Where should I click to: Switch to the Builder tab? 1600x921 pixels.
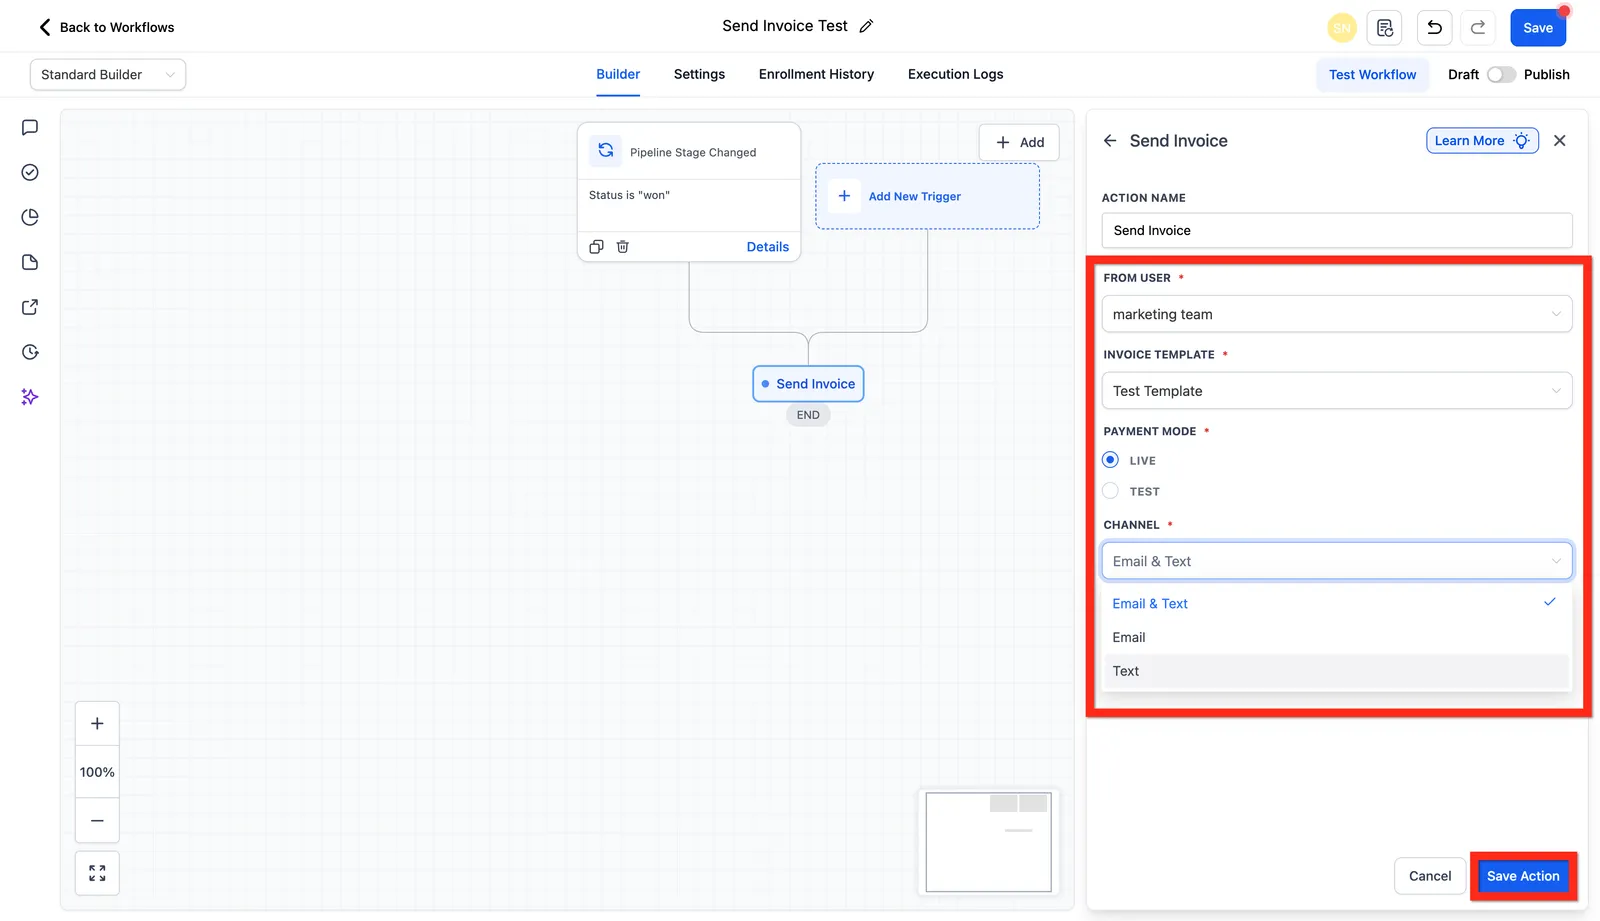point(618,75)
